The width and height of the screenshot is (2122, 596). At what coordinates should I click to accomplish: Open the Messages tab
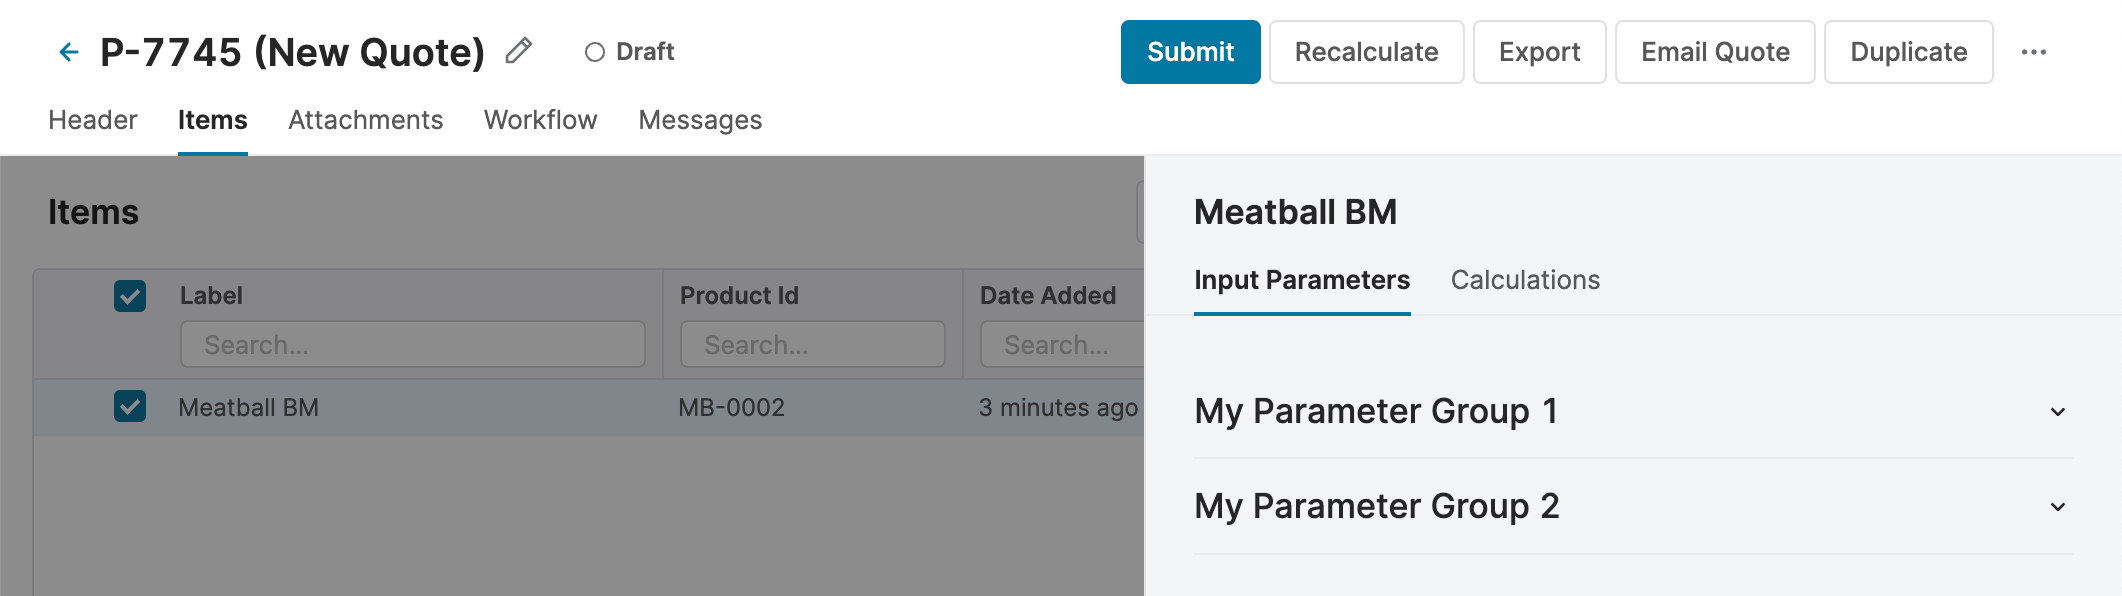point(699,120)
